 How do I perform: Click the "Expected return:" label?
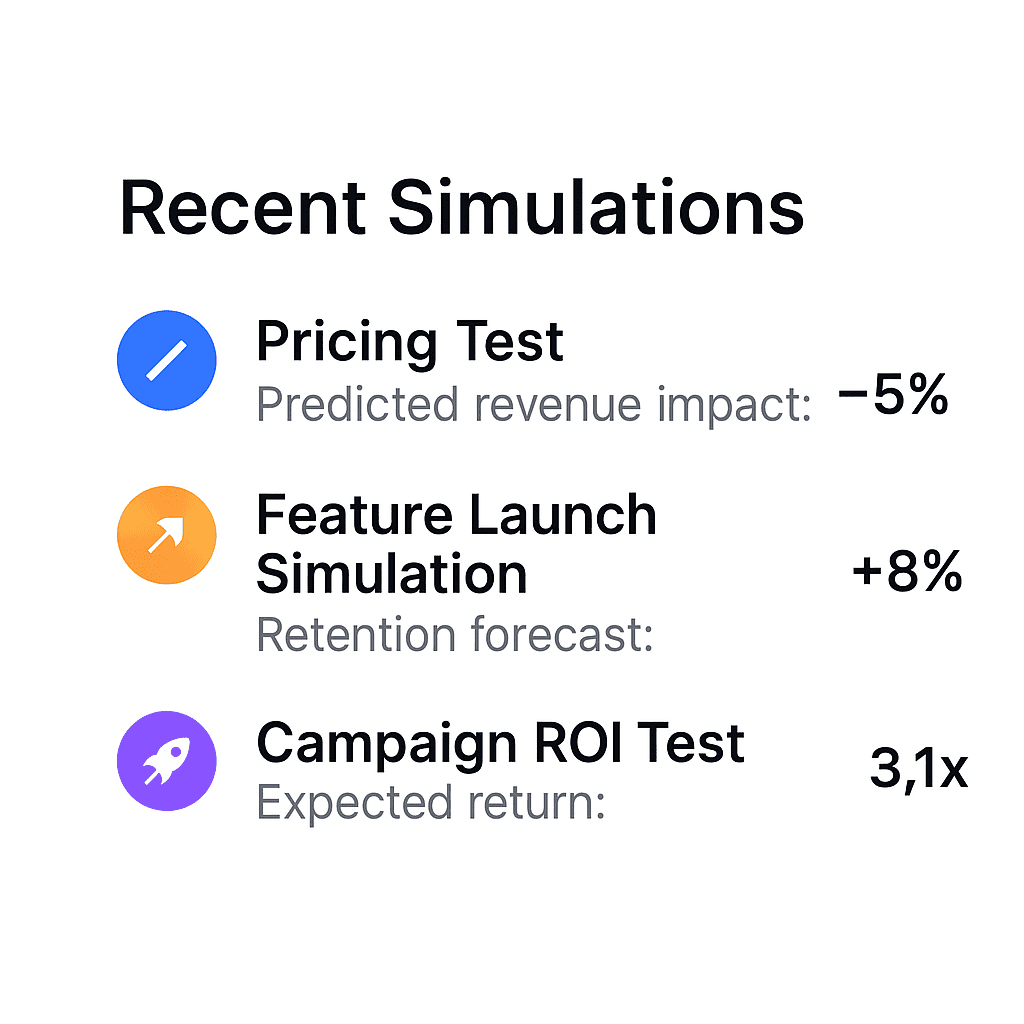[431, 802]
